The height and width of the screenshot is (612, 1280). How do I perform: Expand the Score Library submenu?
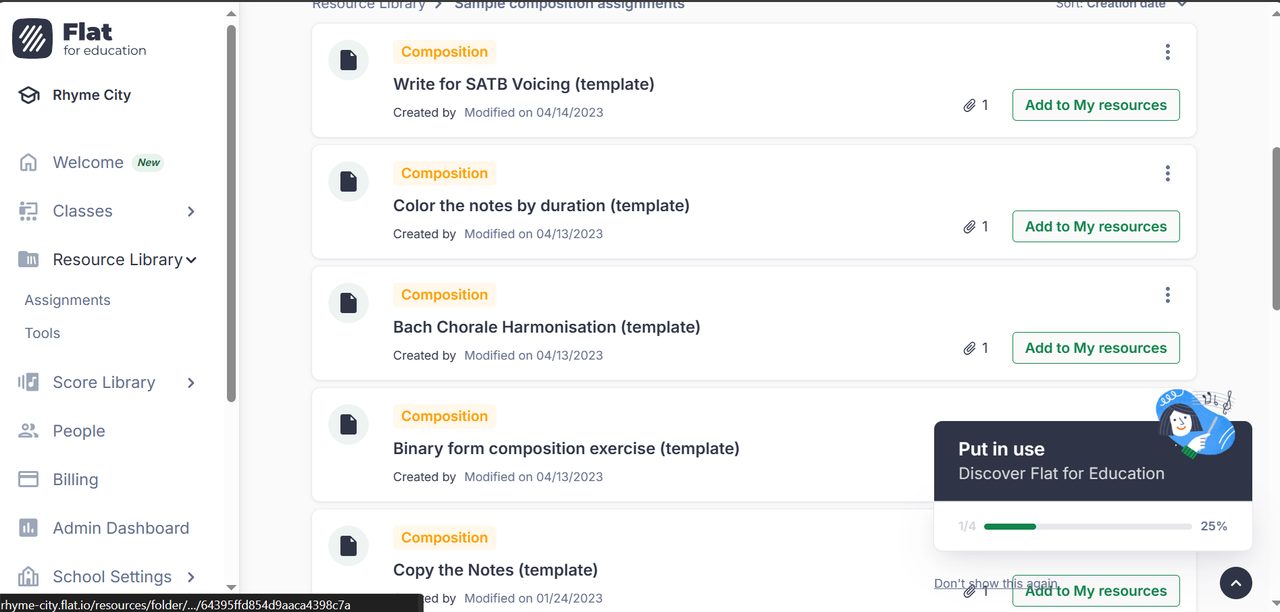[191, 383]
